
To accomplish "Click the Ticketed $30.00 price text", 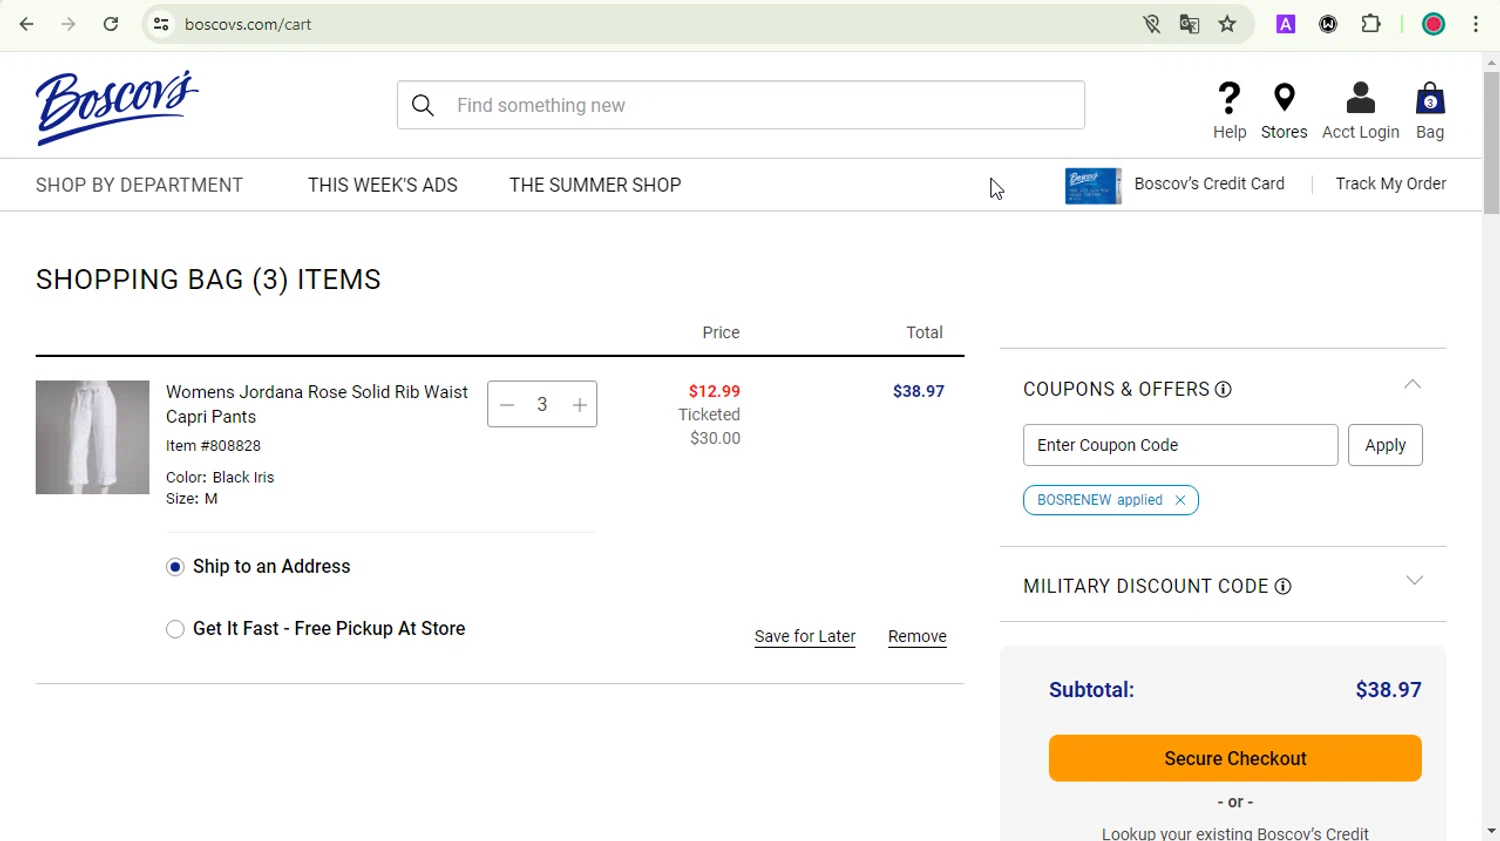I will pos(710,426).
